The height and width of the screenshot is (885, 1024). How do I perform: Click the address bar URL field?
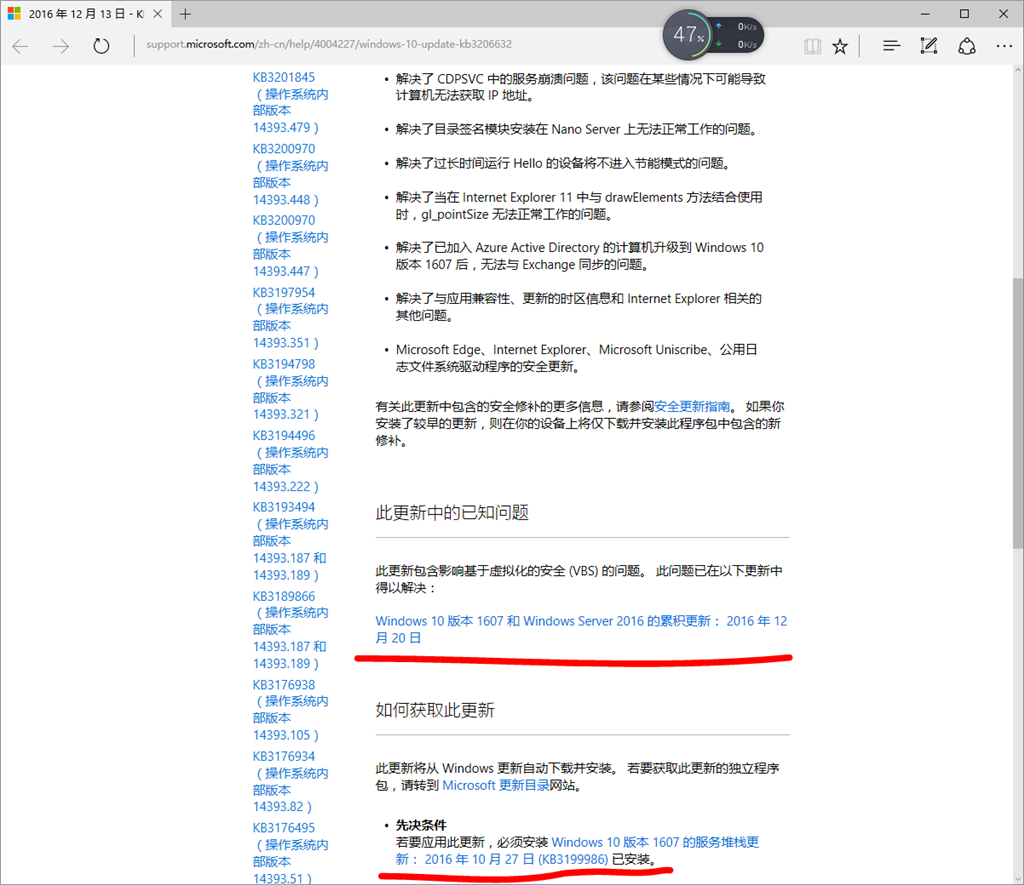pyautogui.click(x=329, y=44)
